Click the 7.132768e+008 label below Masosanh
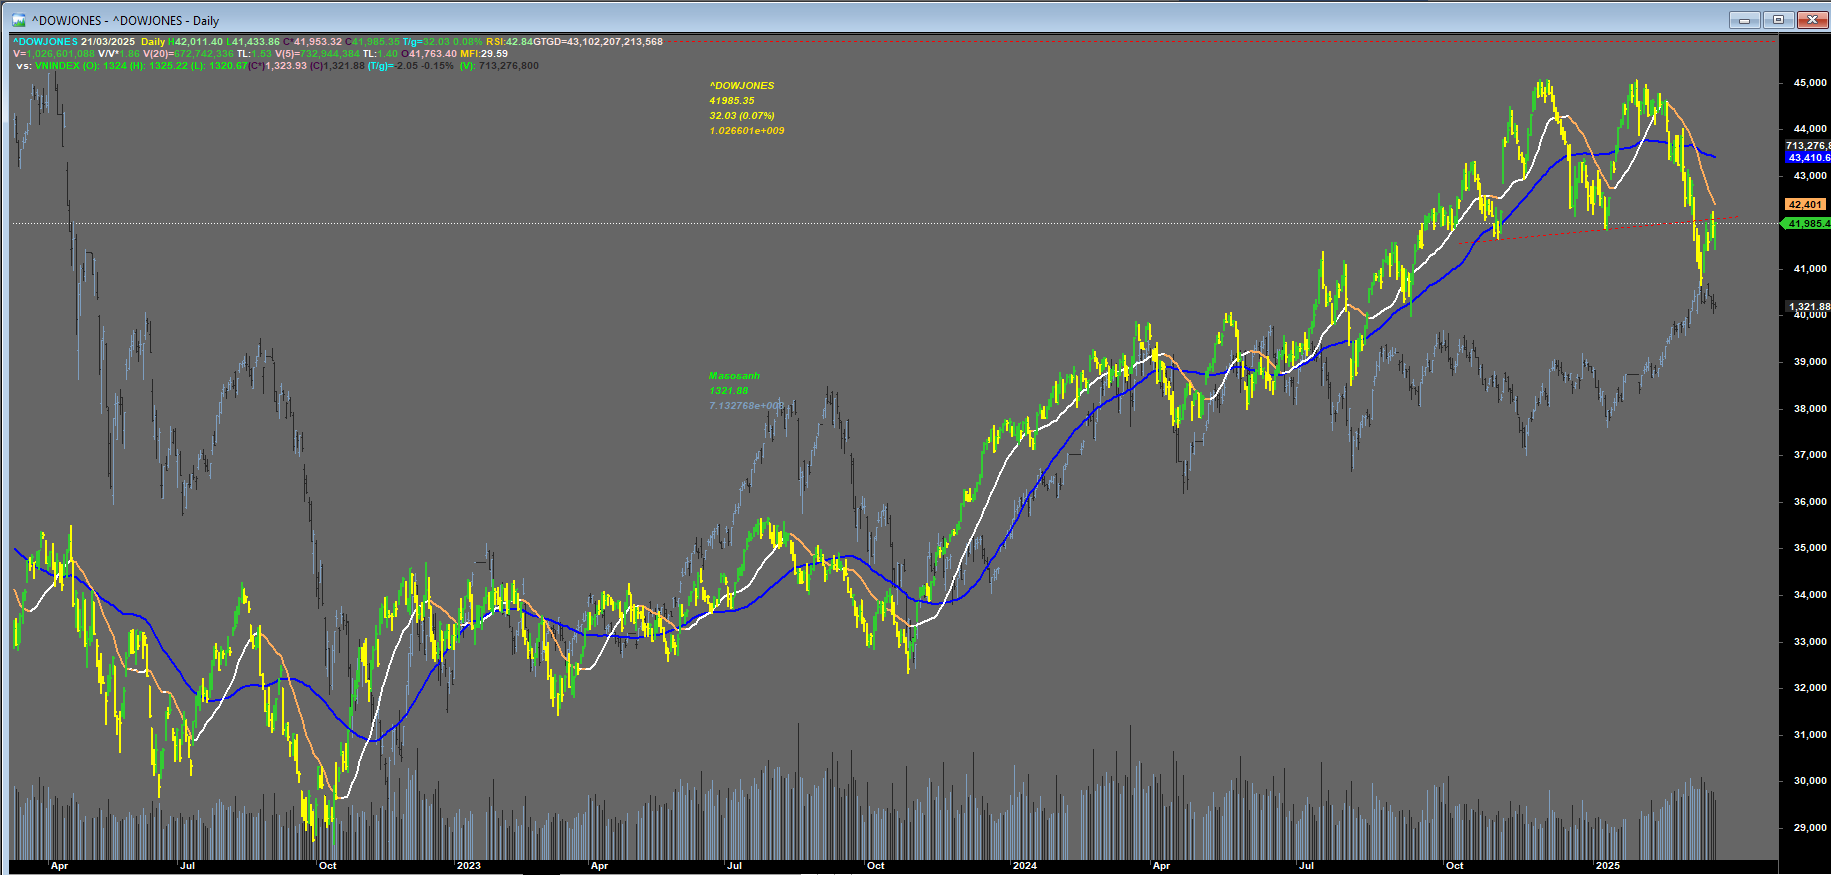The width and height of the screenshot is (1831, 875). pos(747,406)
